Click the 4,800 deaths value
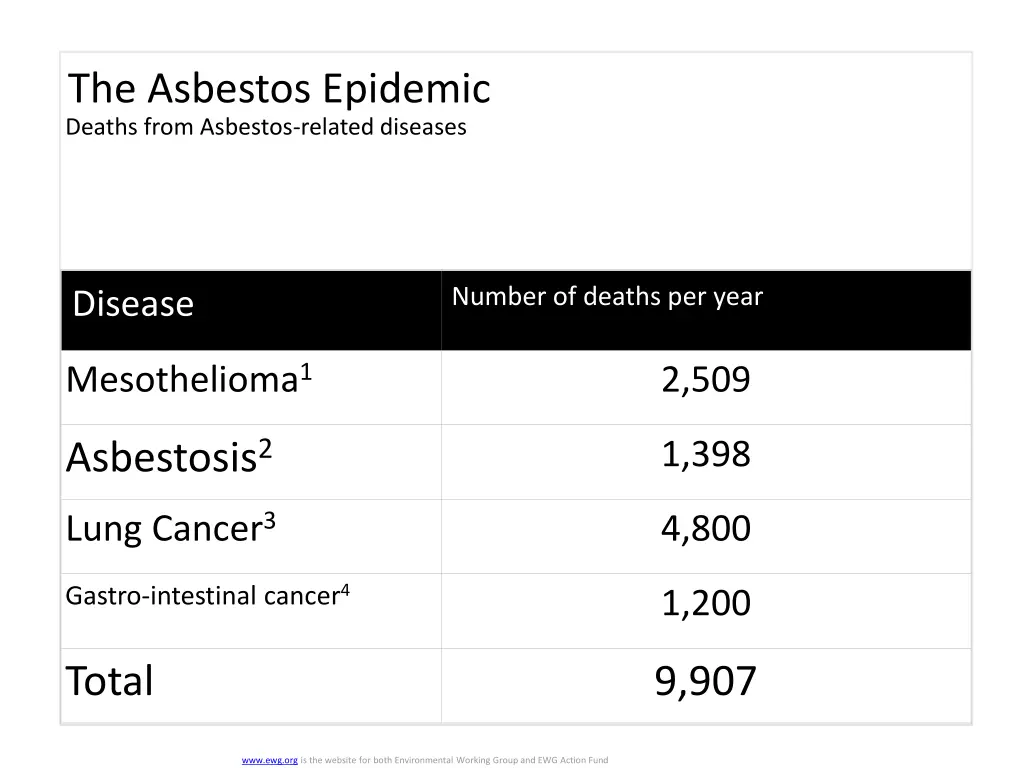 (705, 528)
